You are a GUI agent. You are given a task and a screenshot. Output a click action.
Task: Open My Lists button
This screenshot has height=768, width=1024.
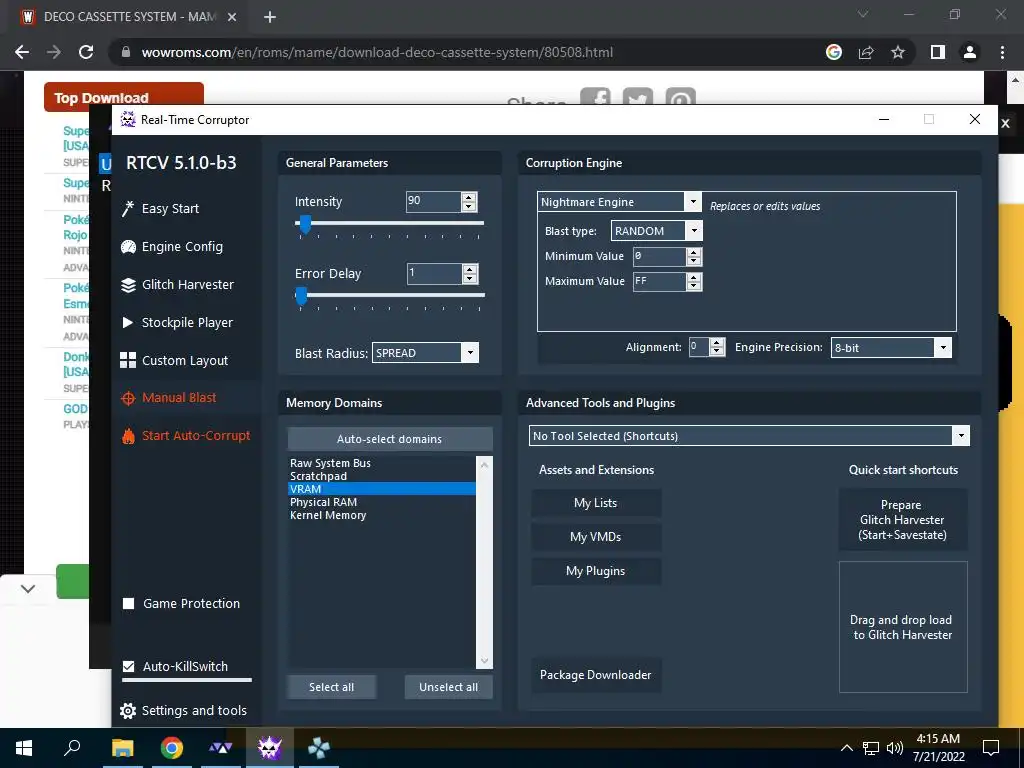(x=596, y=503)
